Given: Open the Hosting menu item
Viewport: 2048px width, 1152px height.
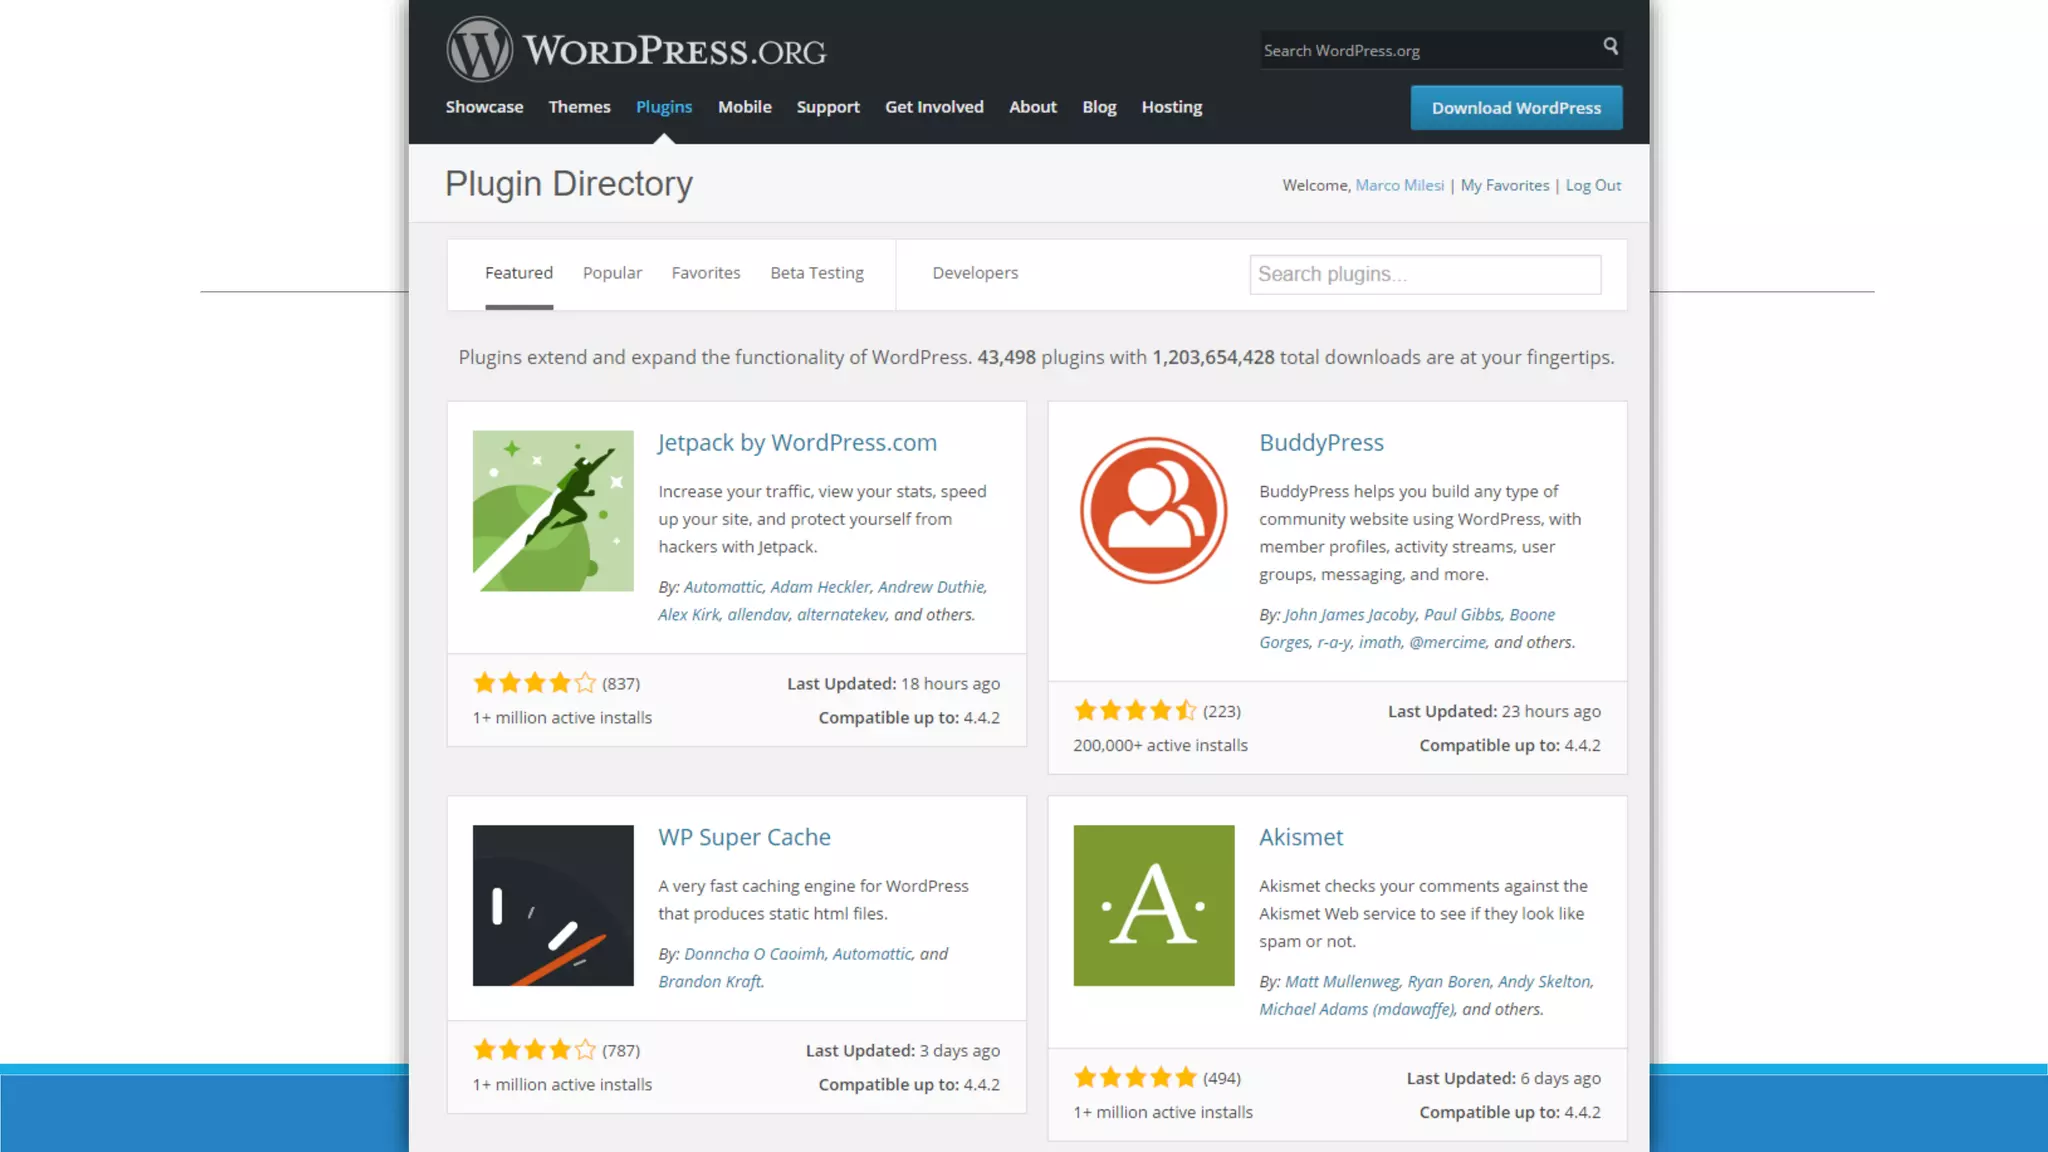Looking at the screenshot, I should point(1171,107).
